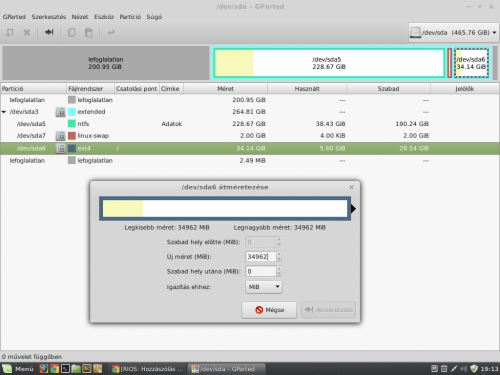Click the clipboard tray icon
This screenshot has width=500, height=375.
[x=444, y=369]
